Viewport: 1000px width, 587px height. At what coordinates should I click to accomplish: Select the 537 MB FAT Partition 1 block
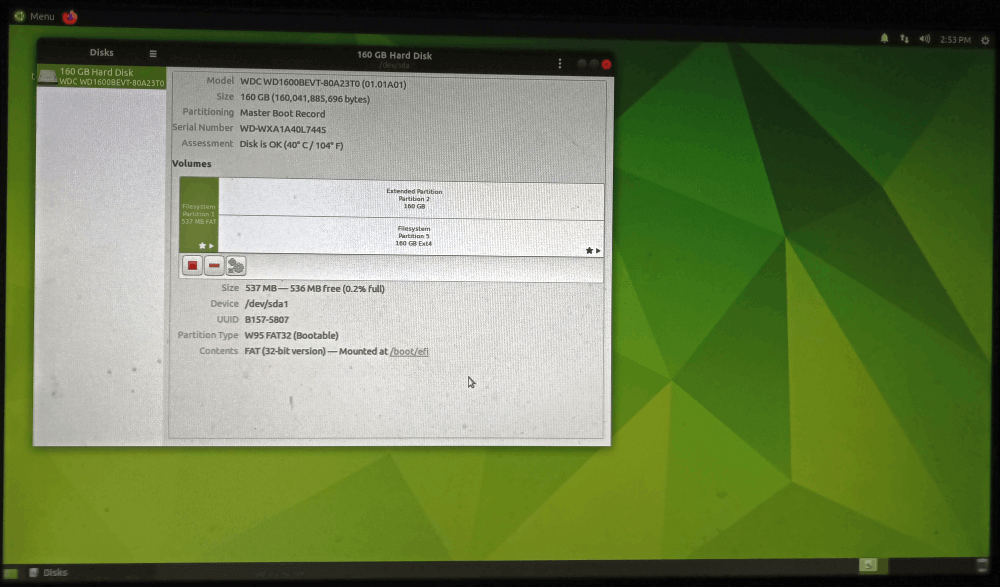point(199,214)
